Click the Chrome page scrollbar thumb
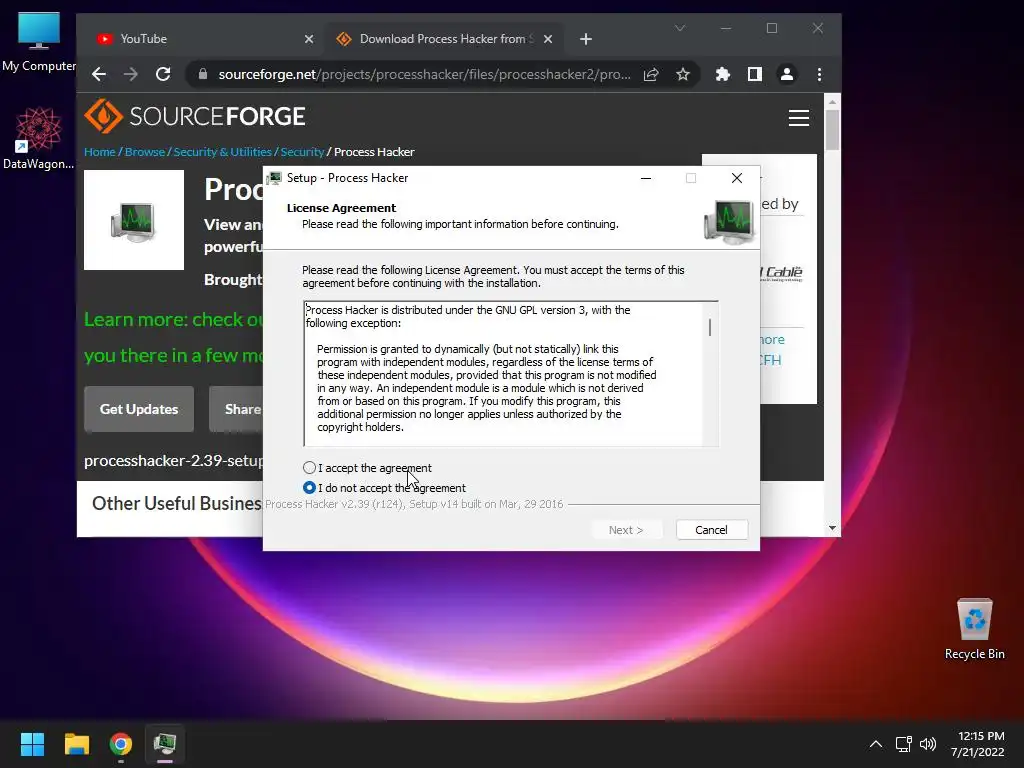1024x768 pixels. (832, 130)
